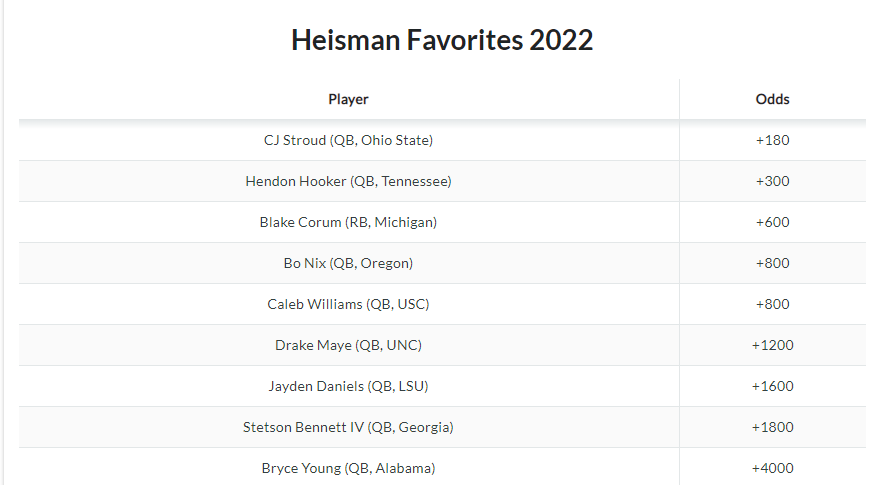Select the Jayden Daniels player cell

coord(348,386)
